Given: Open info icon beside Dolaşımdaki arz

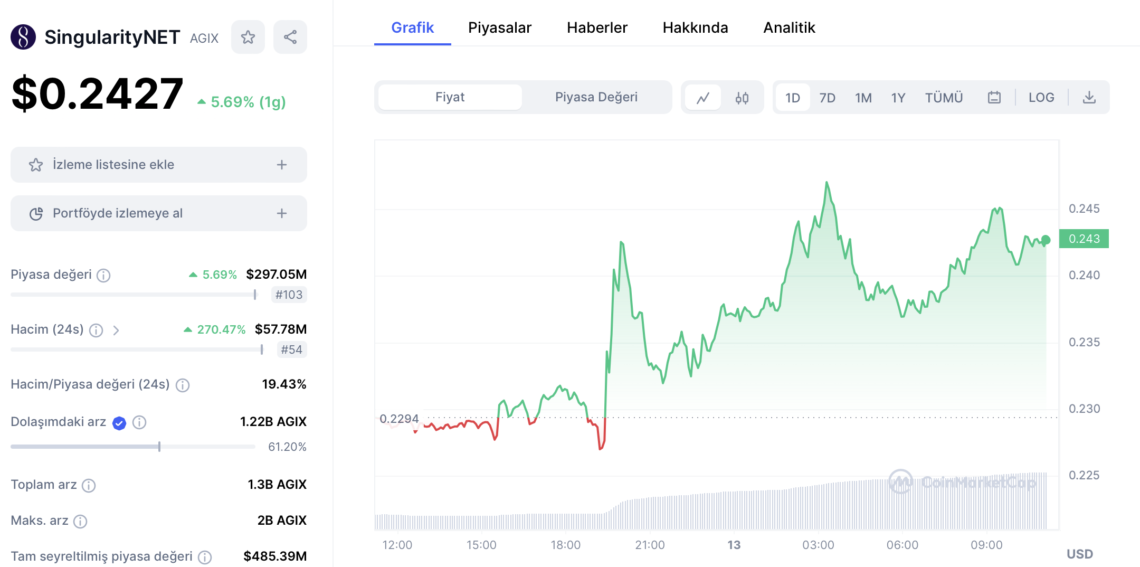Looking at the screenshot, I should 140,422.
